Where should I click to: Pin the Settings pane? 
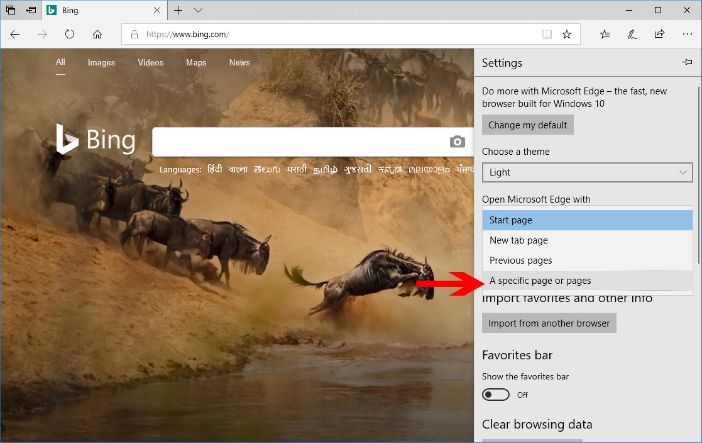(687, 62)
